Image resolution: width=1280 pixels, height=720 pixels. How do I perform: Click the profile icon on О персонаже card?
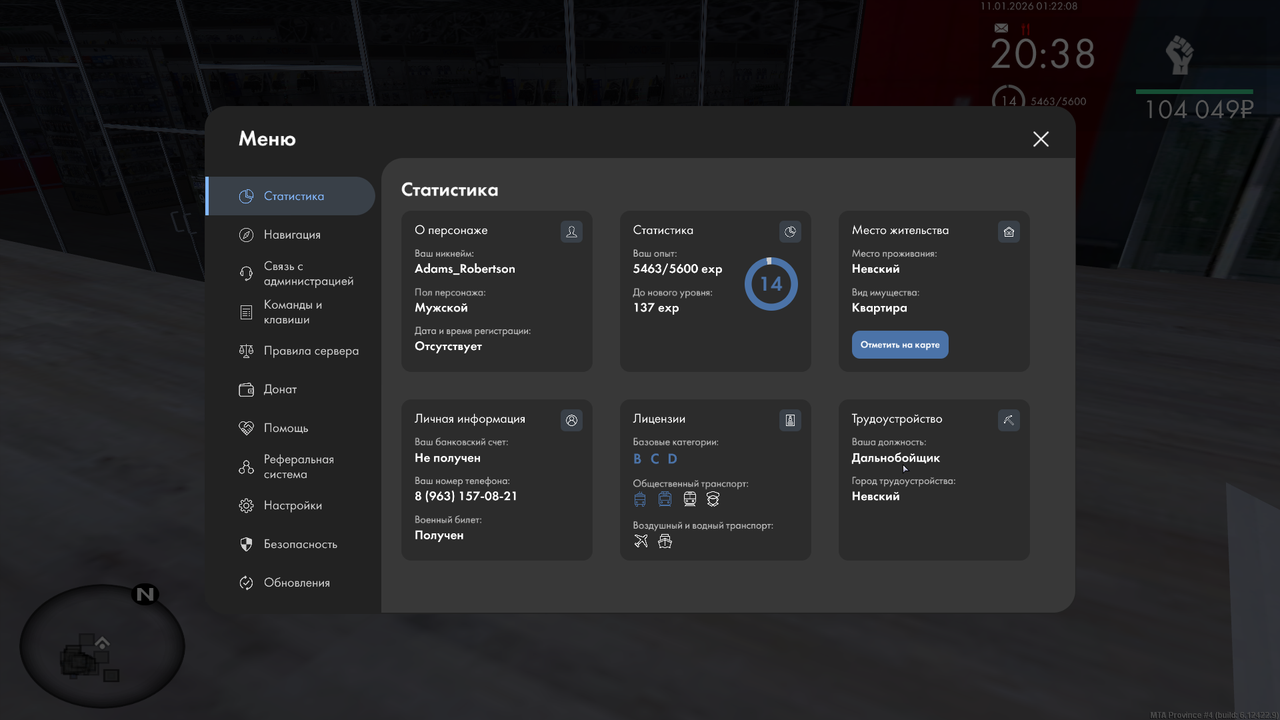click(571, 232)
